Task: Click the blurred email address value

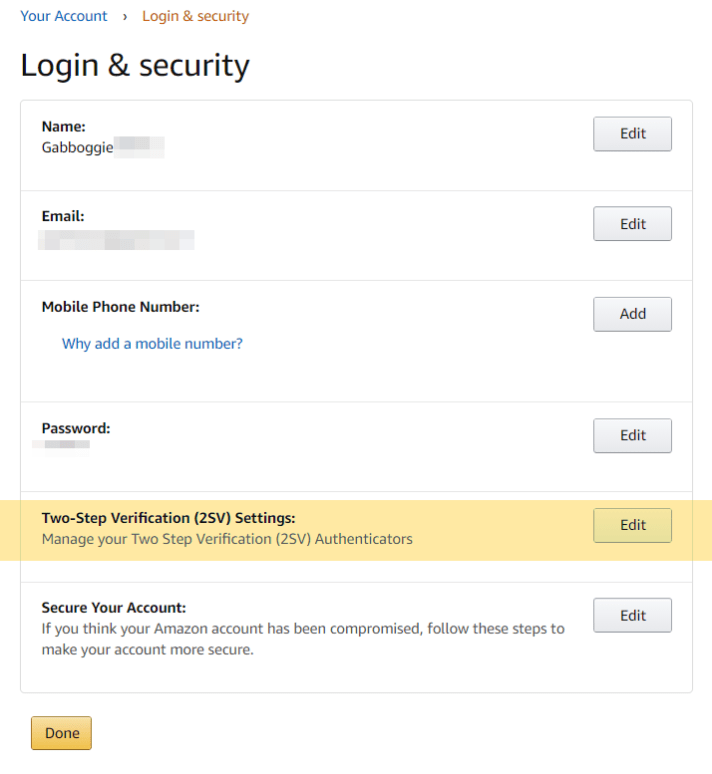Action: click(116, 240)
